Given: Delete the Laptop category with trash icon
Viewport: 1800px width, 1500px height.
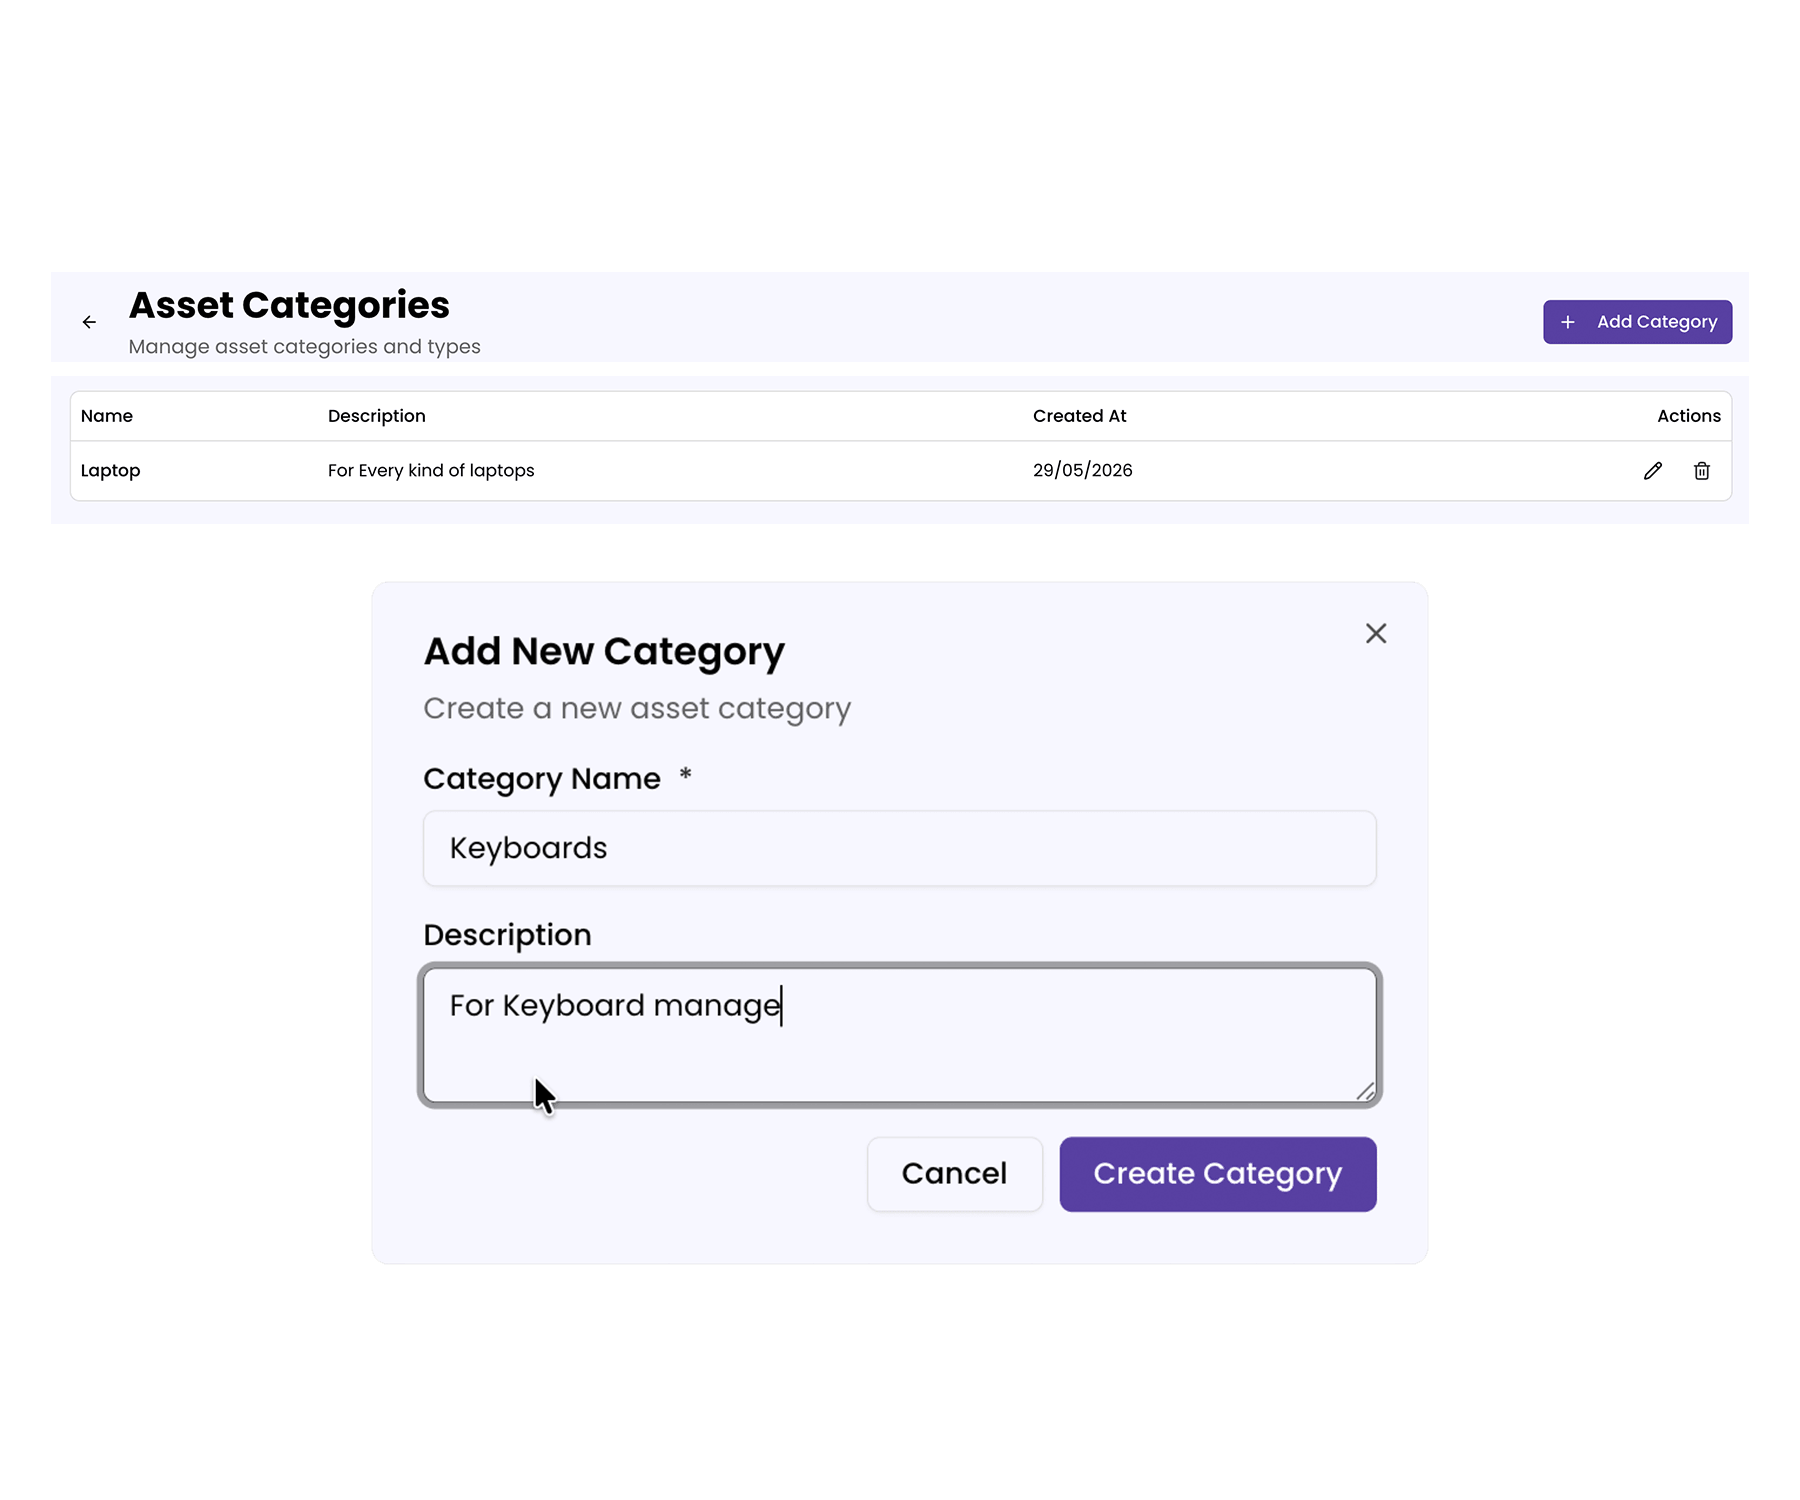Looking at the screenshot, I should pyautogui.click(x=1701, y=470).
